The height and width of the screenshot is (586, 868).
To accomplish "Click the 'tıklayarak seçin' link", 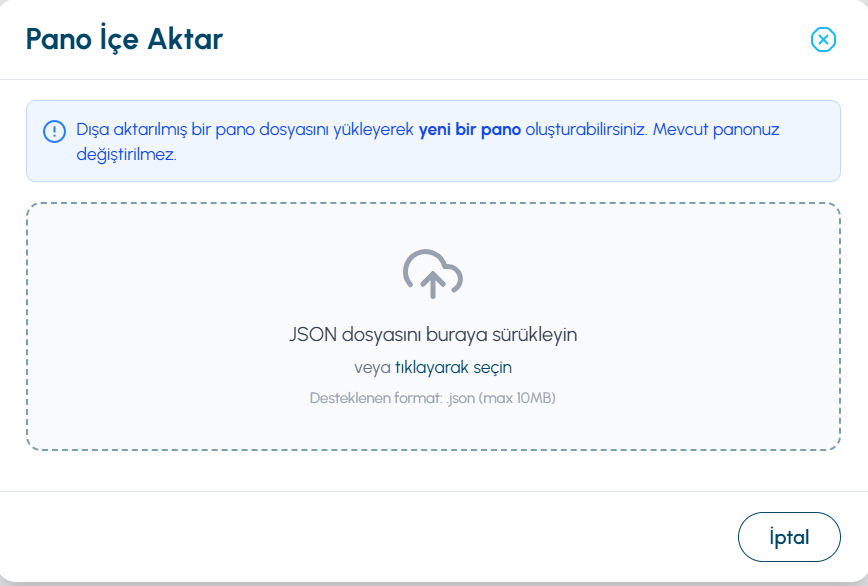I will pyautogui.click(x=453, y=367).
